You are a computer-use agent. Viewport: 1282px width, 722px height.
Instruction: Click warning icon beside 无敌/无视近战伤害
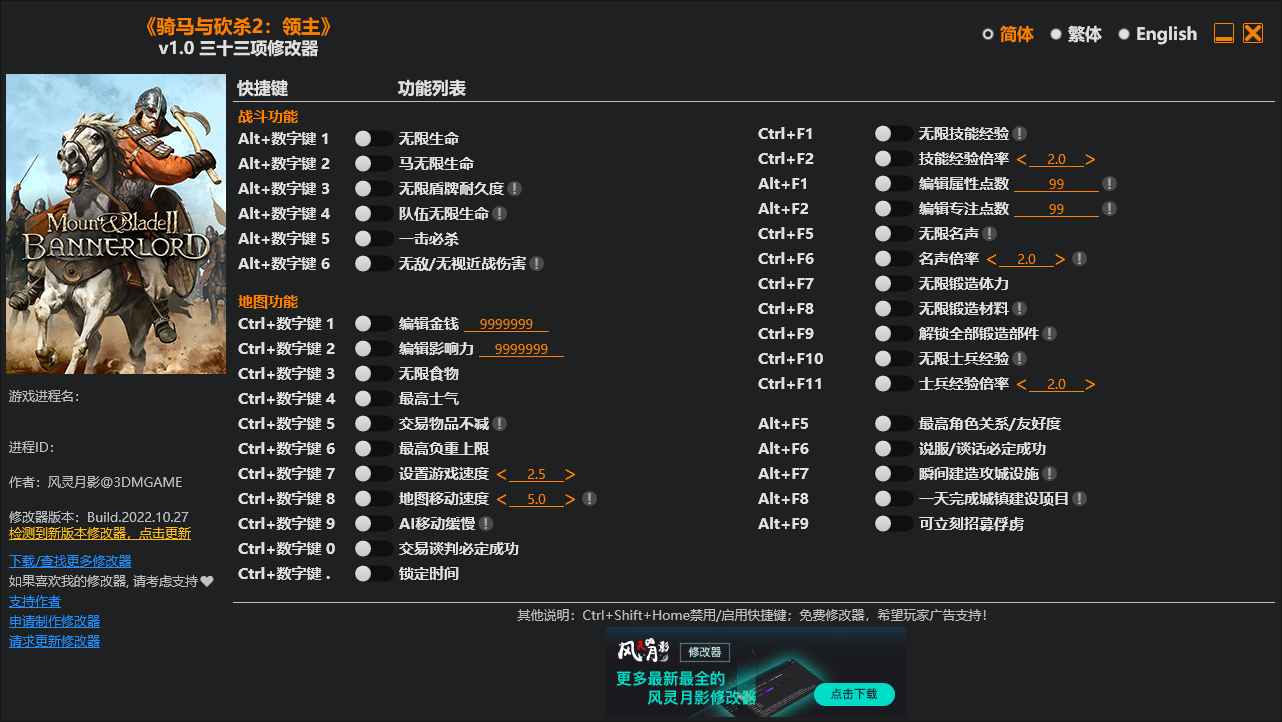[x=538, y=263]
